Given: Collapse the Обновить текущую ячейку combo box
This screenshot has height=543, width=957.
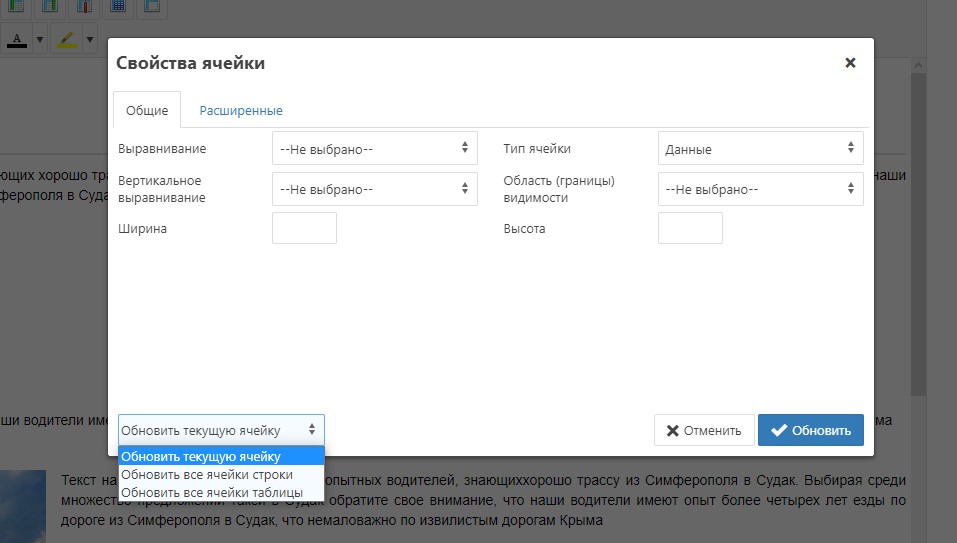Looking at the screenshot, I should pos(221,430).
